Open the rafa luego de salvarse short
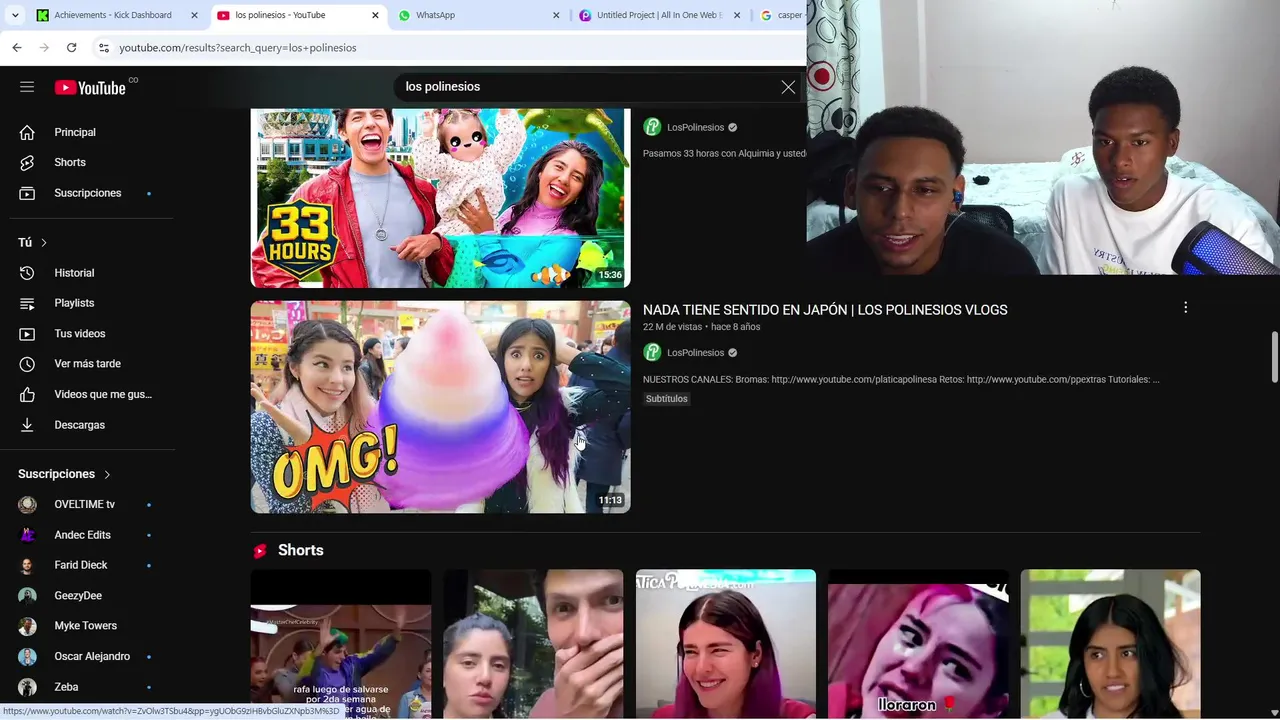Viewport: 1280px width, 720px height. click(x=341, y=644)
